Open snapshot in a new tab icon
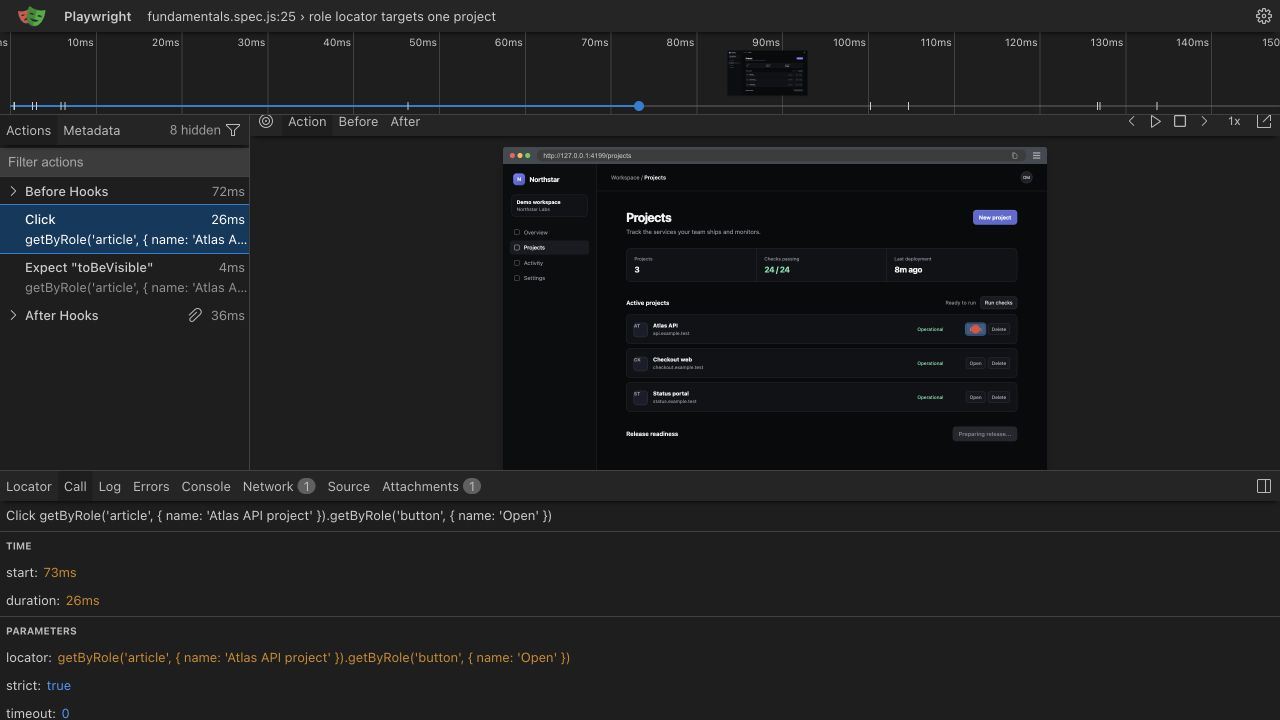Viewport: 1280px width, 720px height. pyautogui.click(x=1264, y=121)
